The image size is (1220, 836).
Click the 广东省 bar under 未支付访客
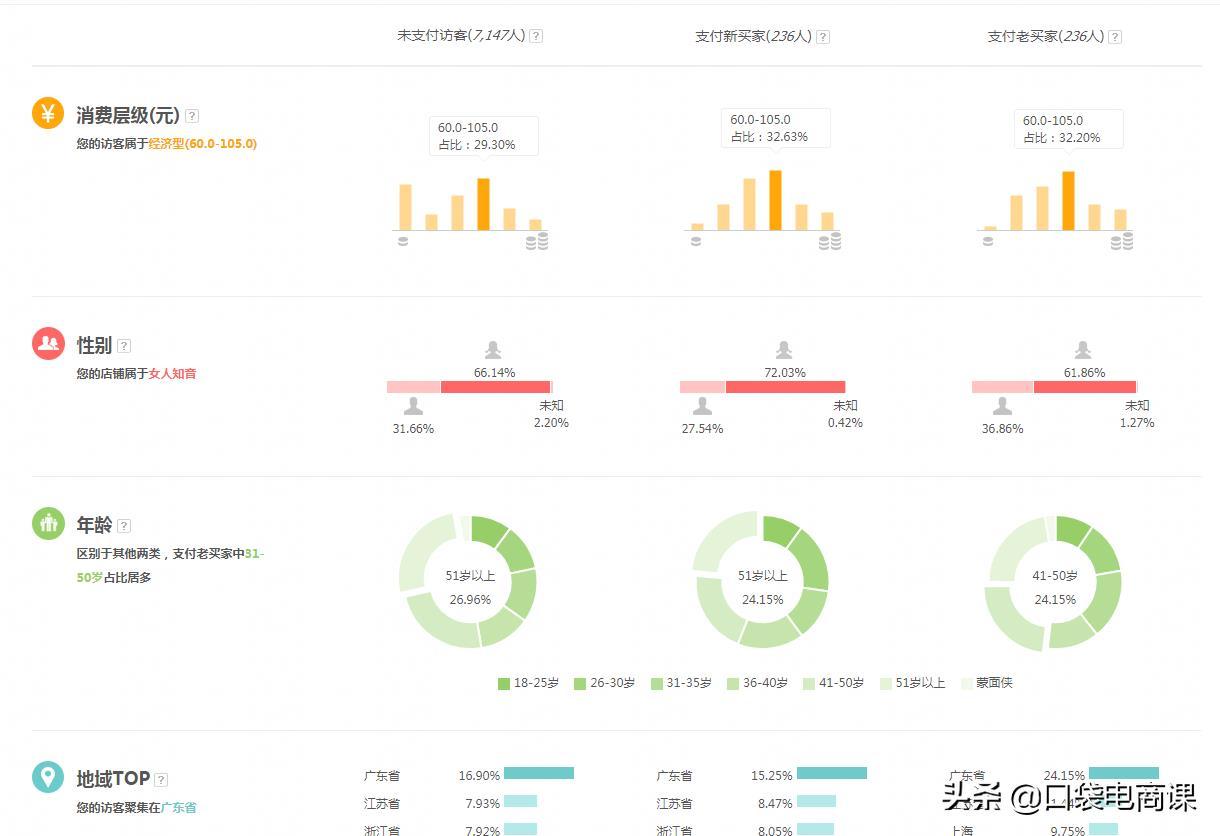coord(539,773)
